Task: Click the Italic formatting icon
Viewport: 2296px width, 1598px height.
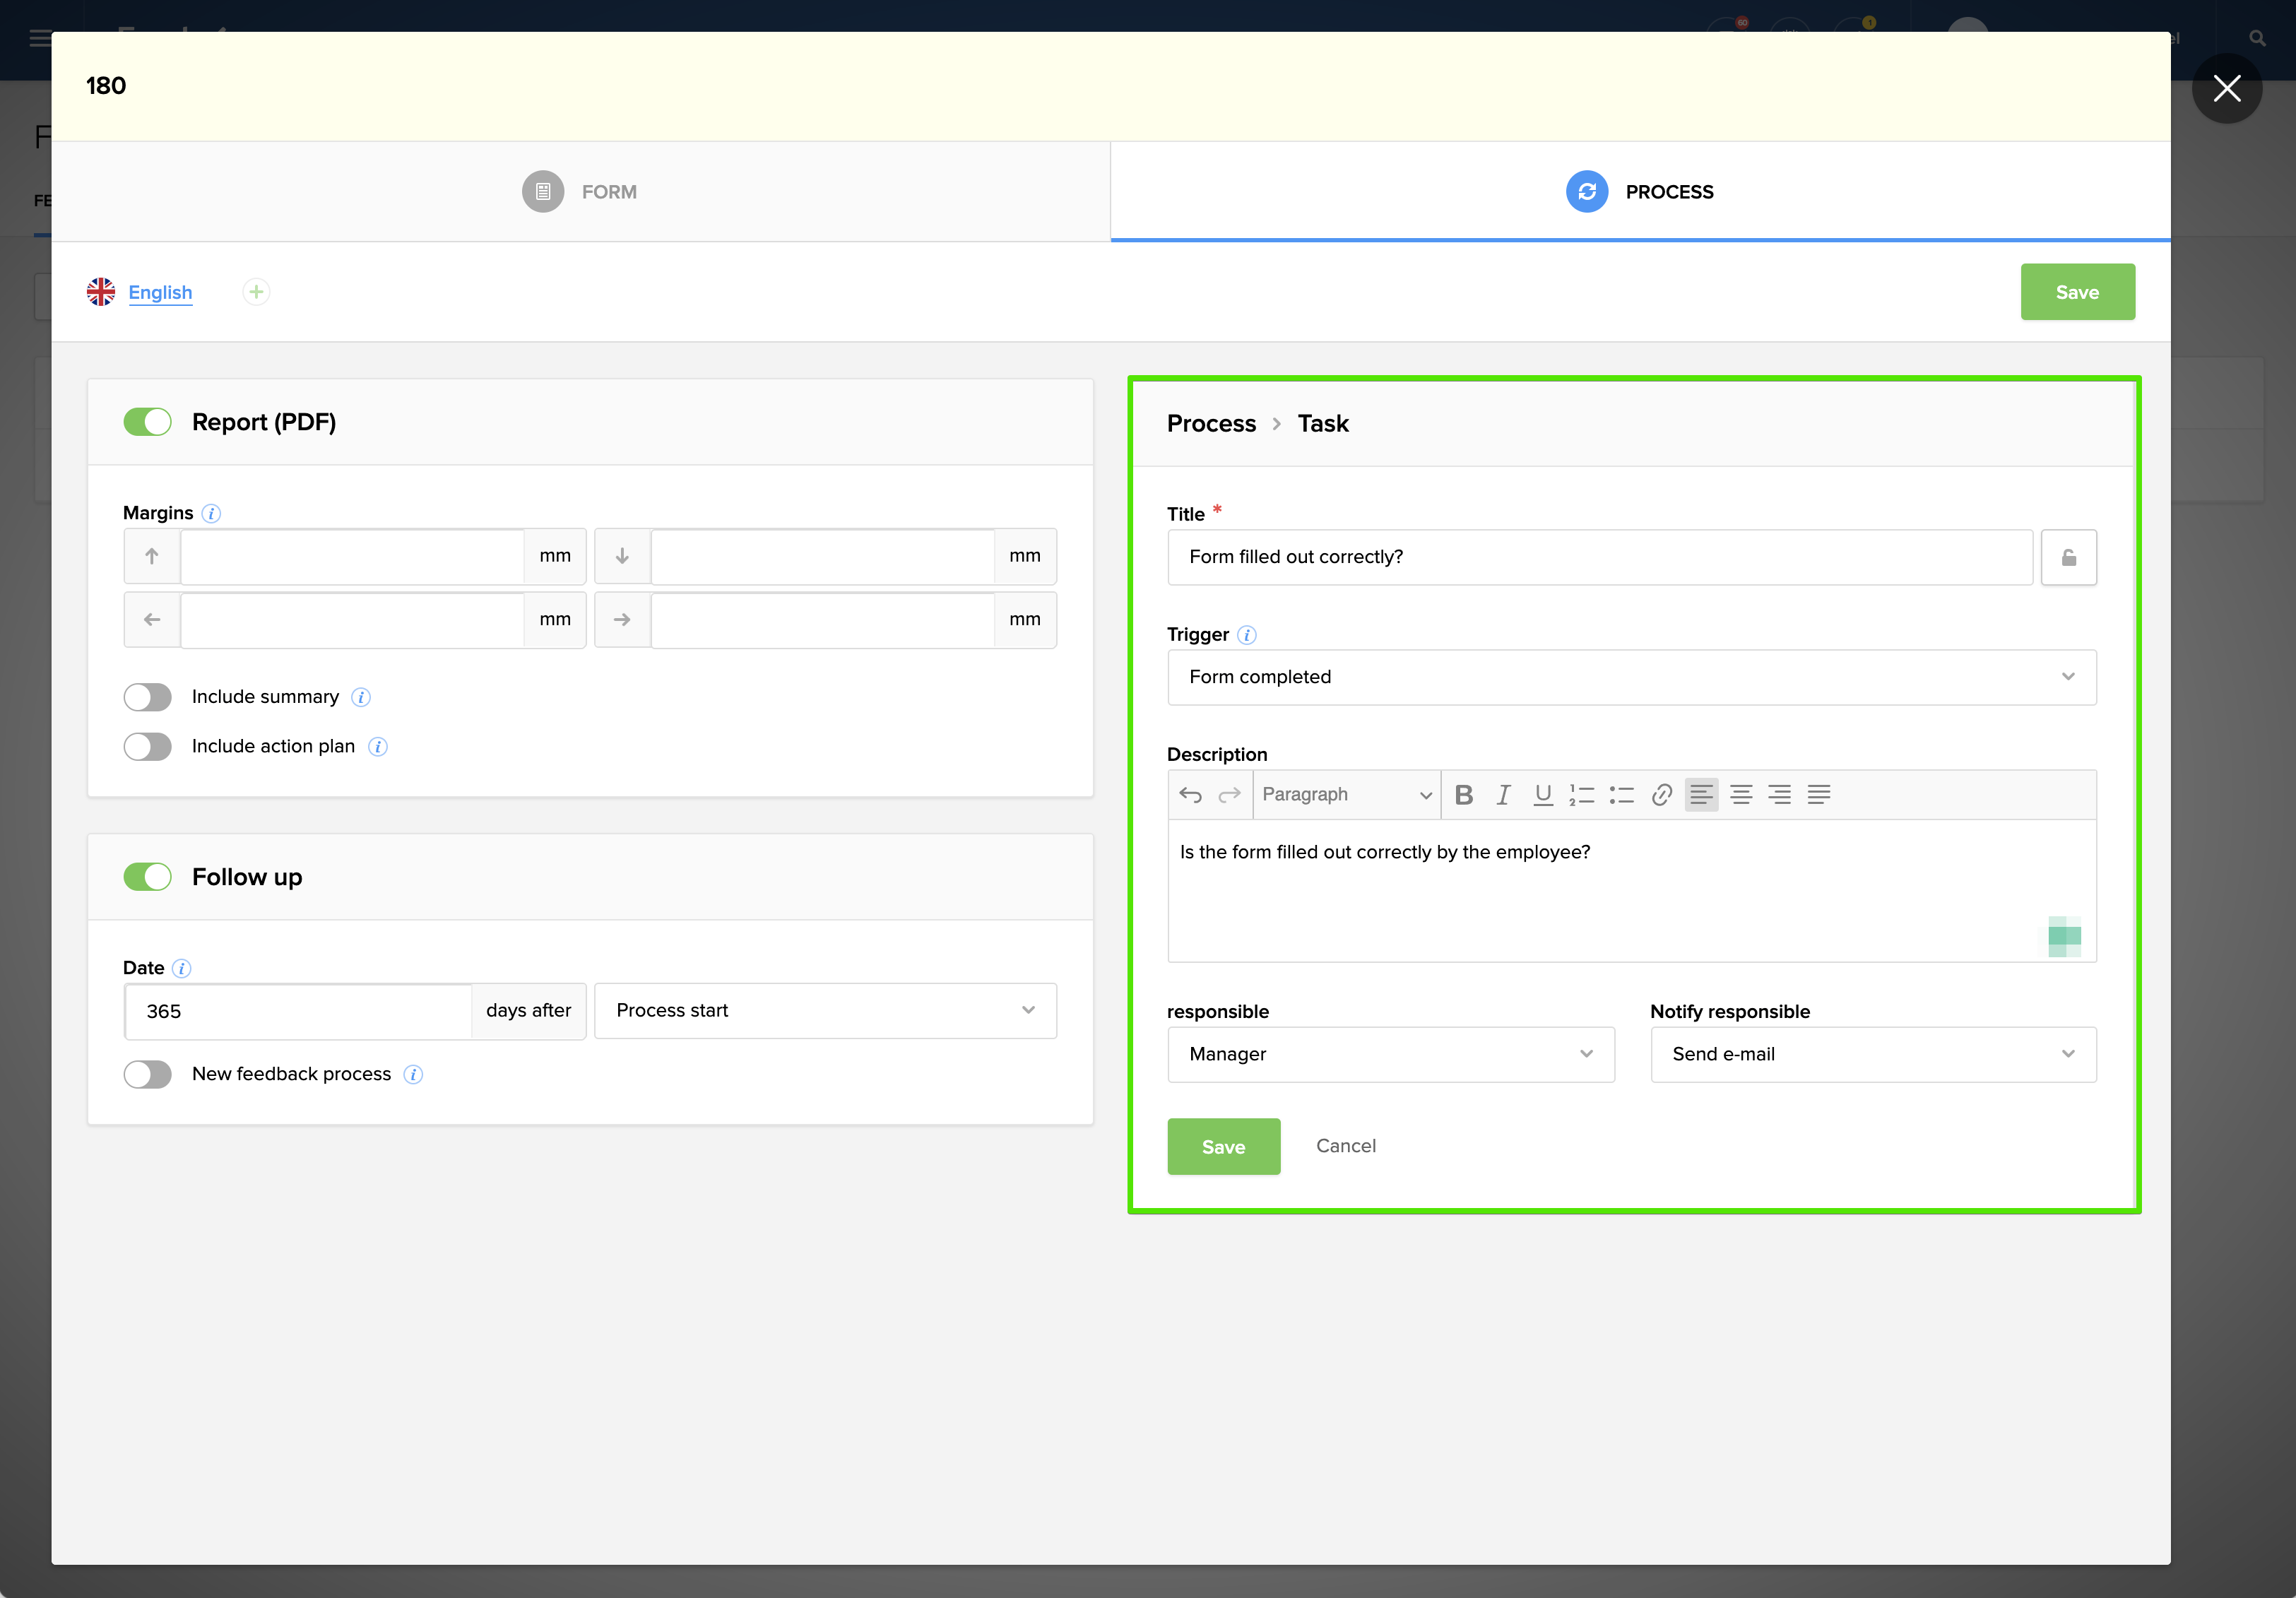Action: (x=1503, y=795)
